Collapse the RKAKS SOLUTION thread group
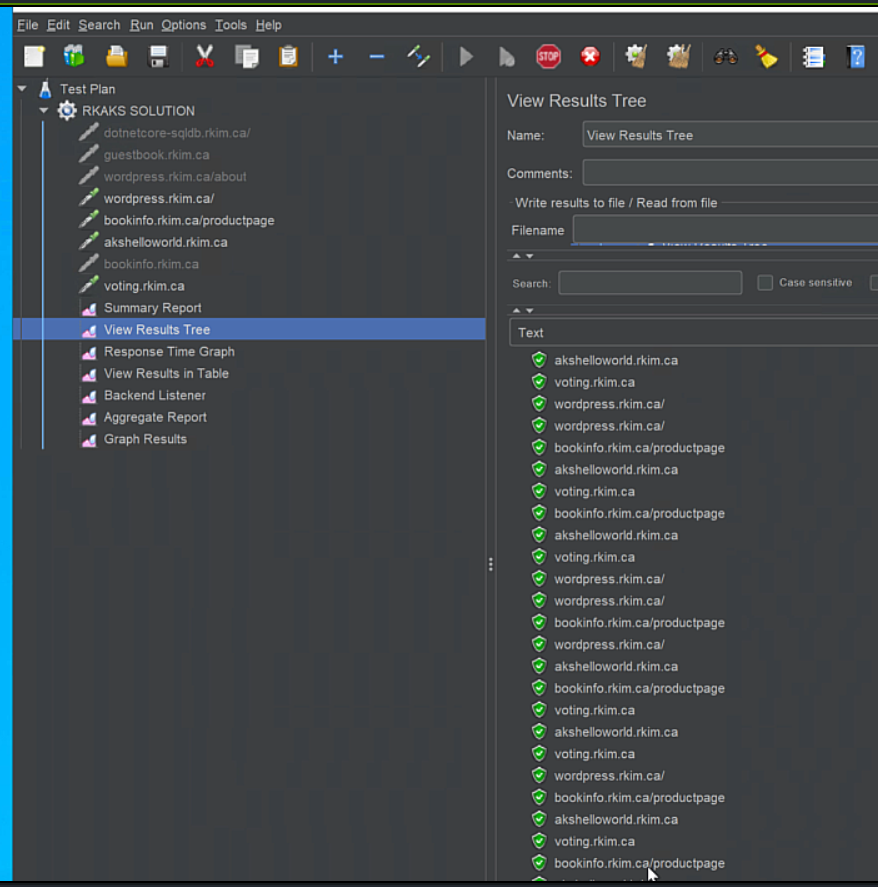This screenshot has width=878, height=887. click(x=44, y=111)
